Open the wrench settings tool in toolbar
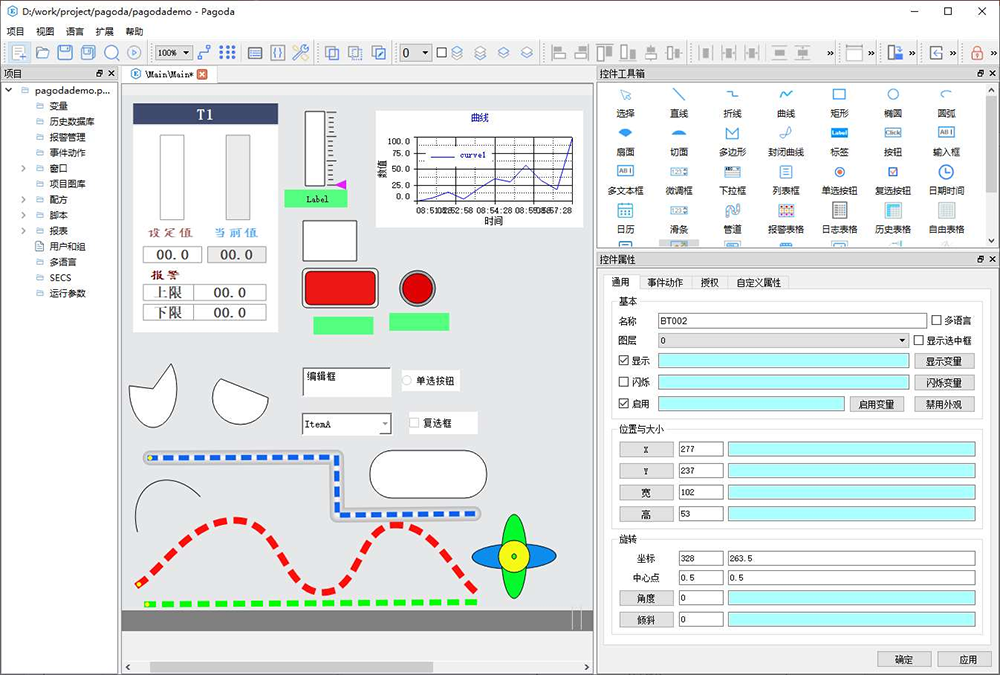This screenshot has width=1000, height=675. coord(300,52)
